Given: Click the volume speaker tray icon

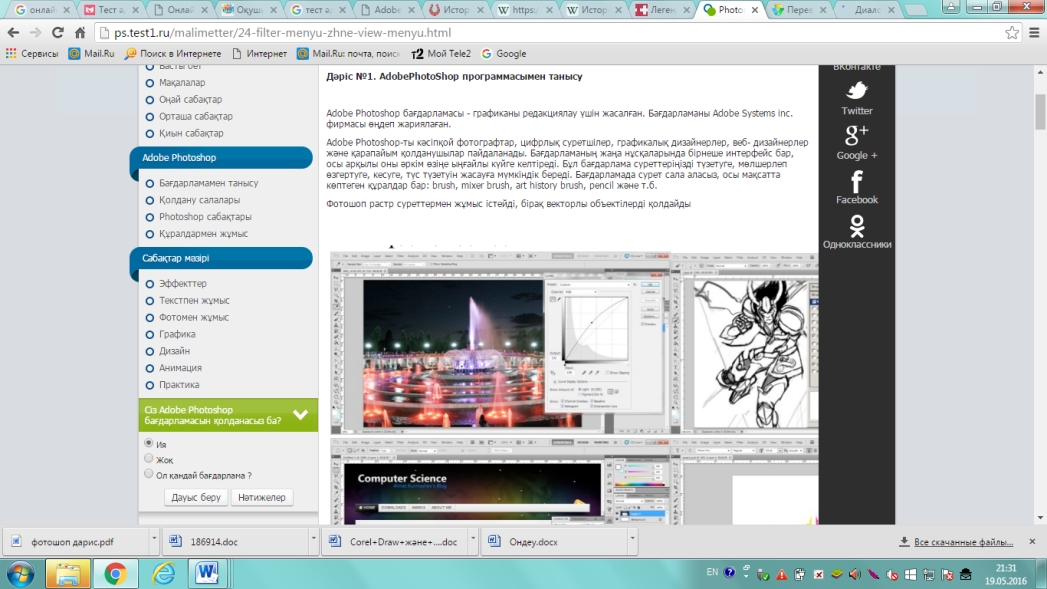Looking at the screenshot, I should point(855,574).
